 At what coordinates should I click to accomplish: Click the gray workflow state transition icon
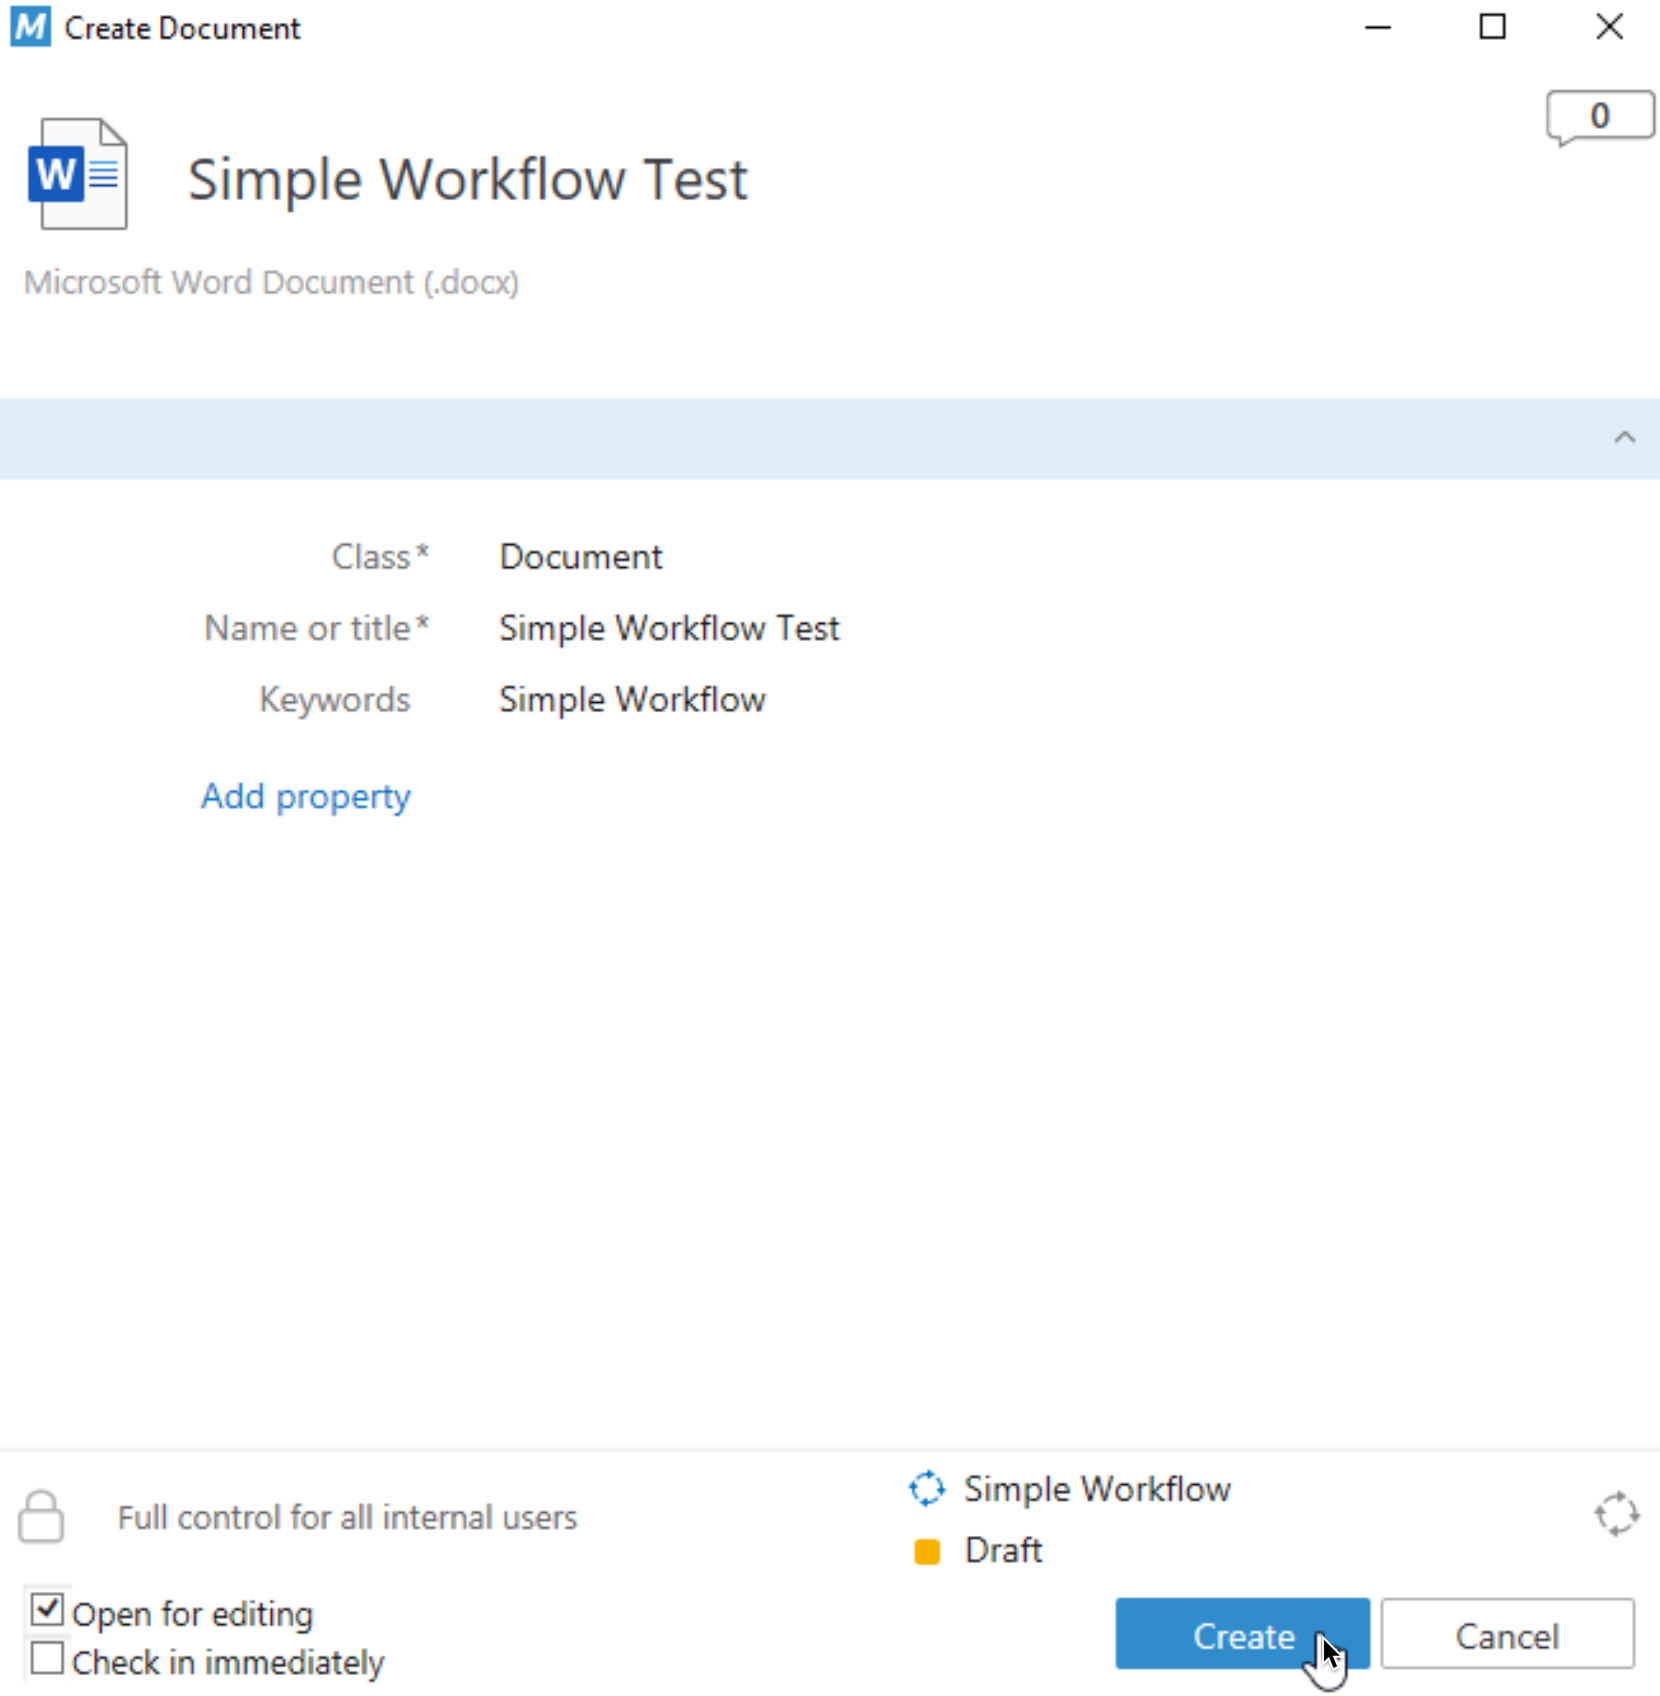coord(1616,1514)
